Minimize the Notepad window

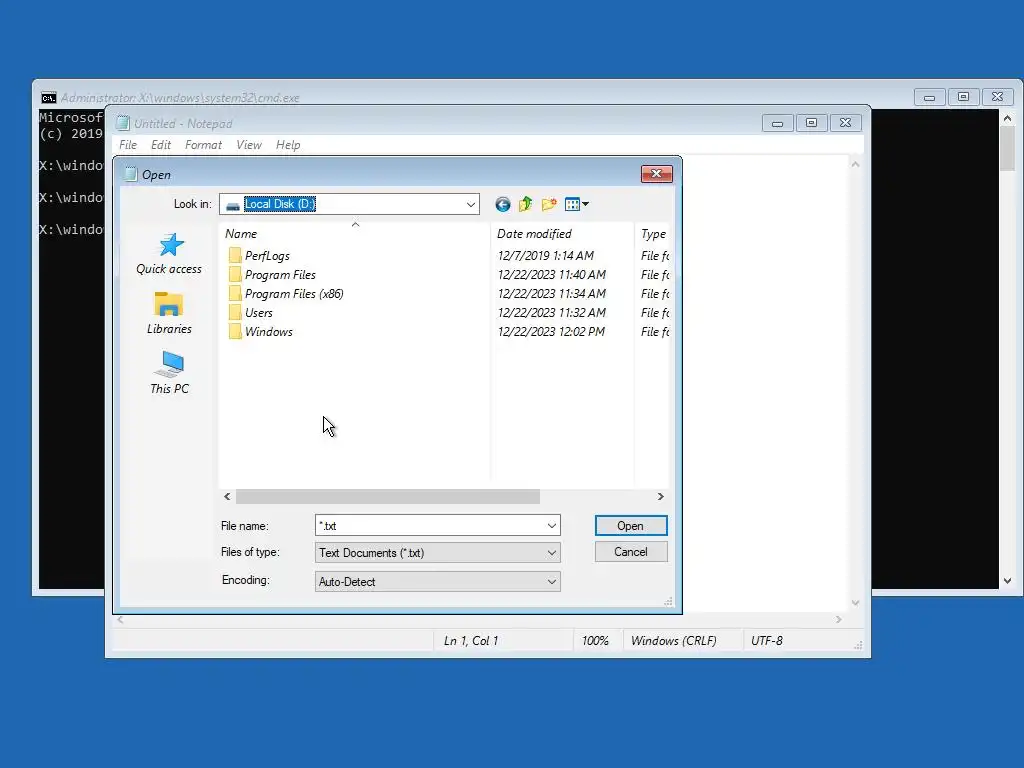click(x=777, y=123)
